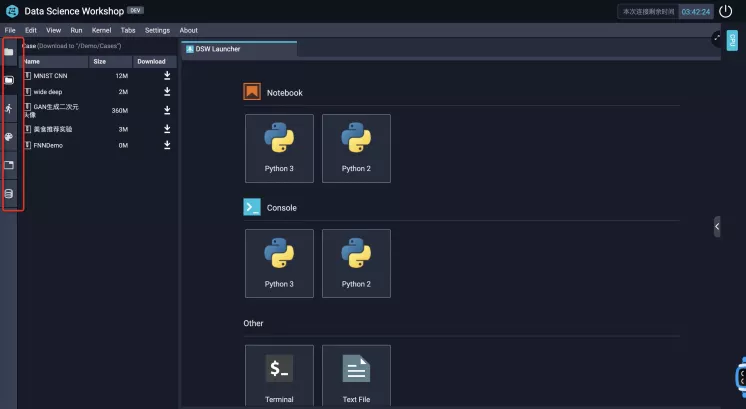Screen dimensions: 746x409
Task: Sort cases by Size column header
Action: (110, 61)
